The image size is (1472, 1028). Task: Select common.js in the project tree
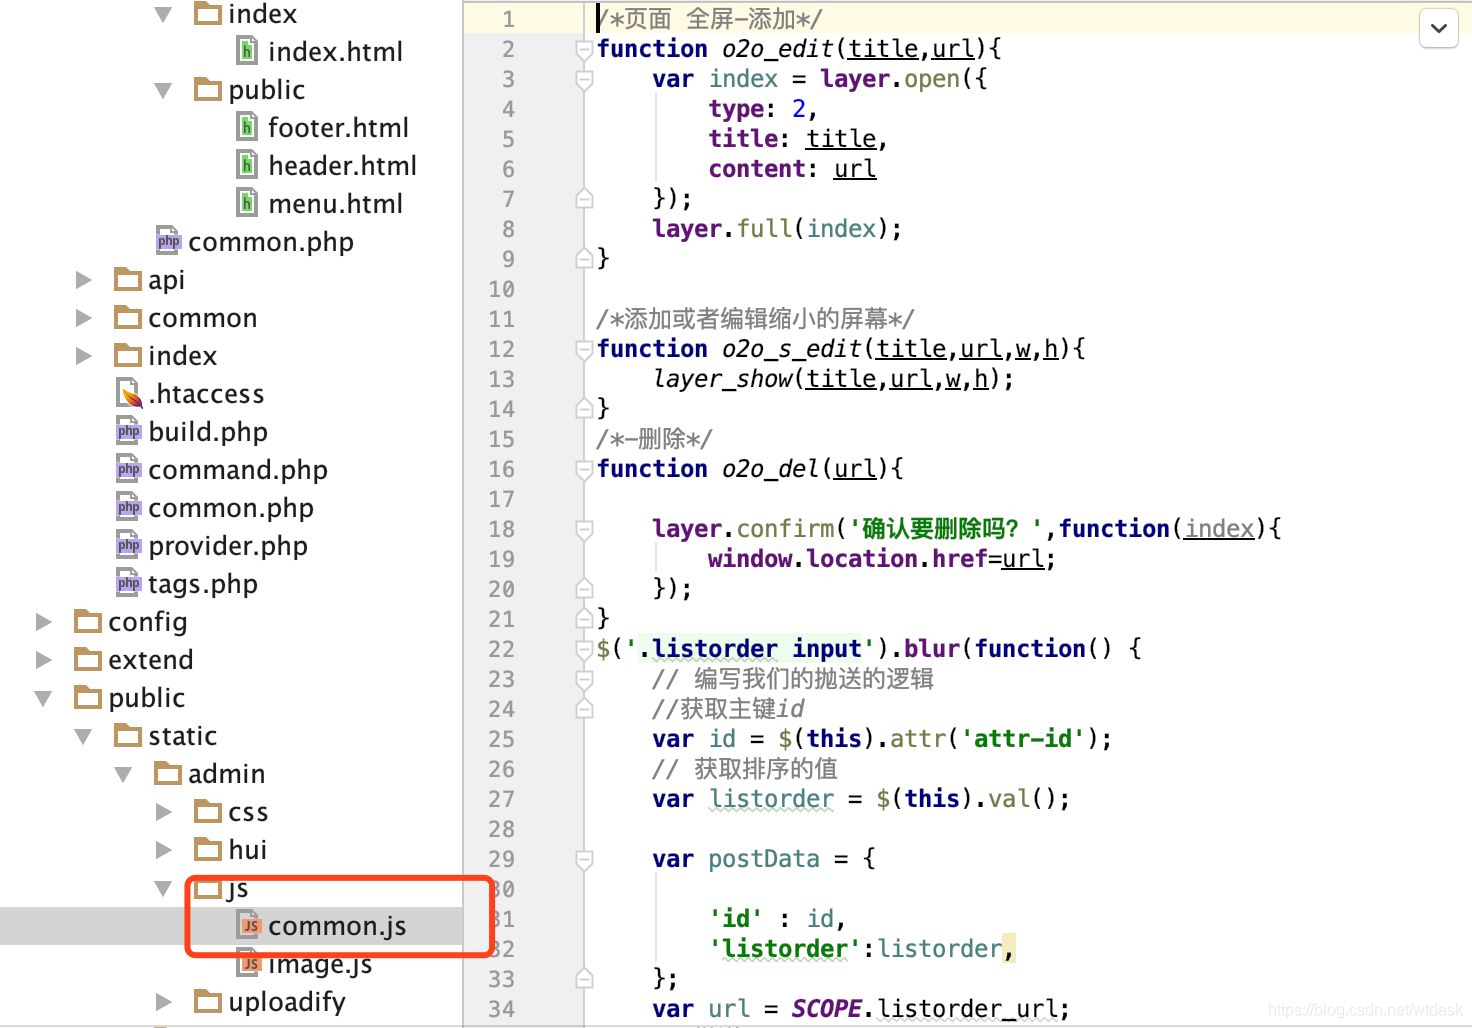[x=337, y=926]
